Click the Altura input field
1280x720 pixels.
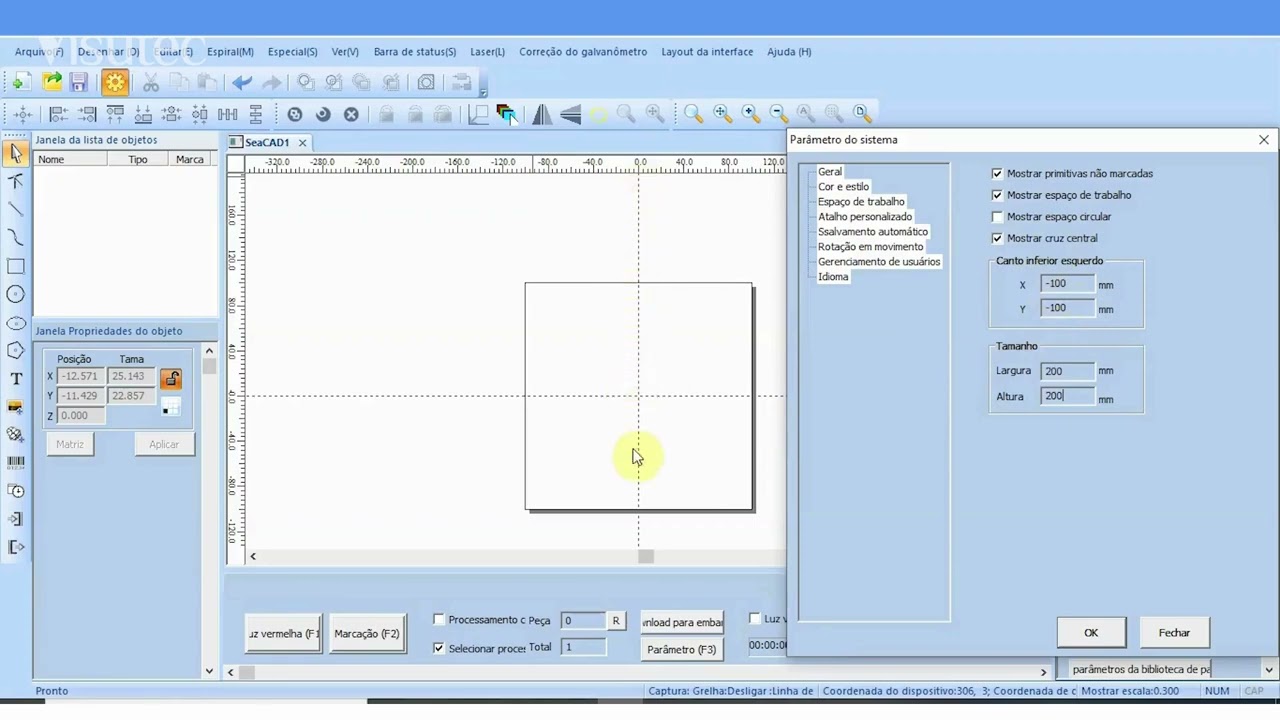(1067, 396)
